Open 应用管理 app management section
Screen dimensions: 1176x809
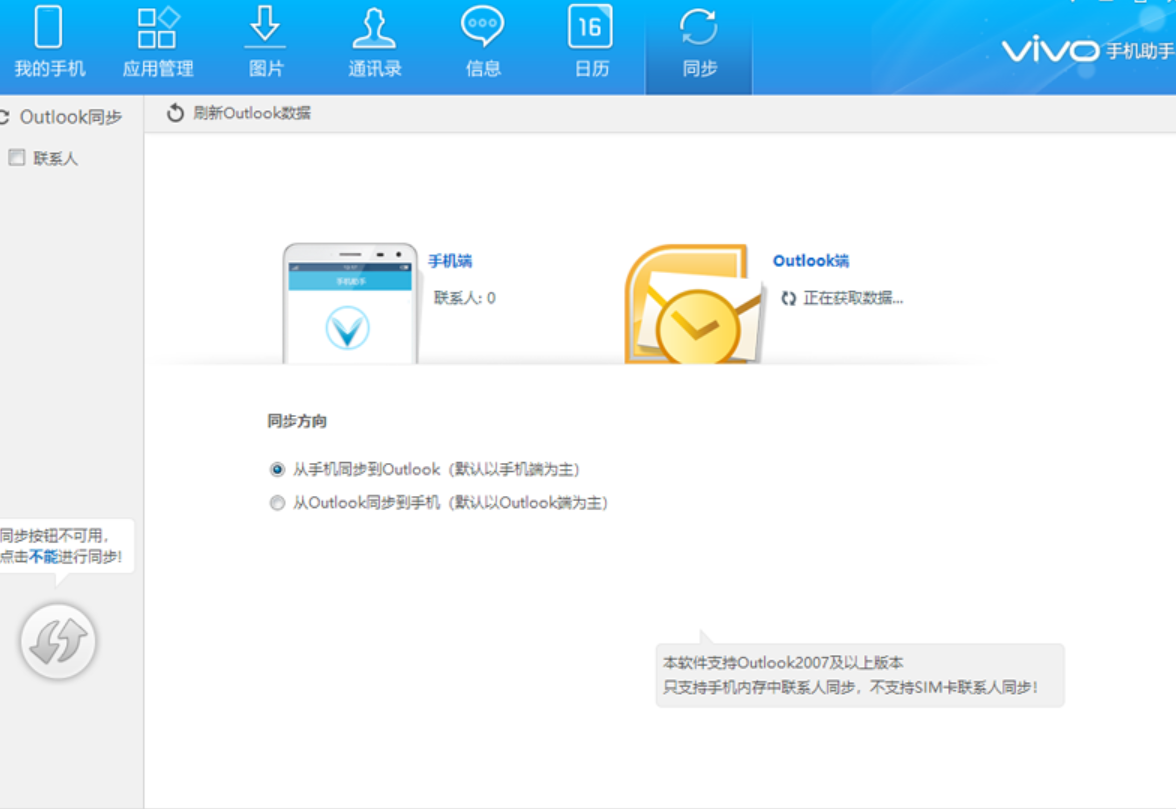coord(158,43)
